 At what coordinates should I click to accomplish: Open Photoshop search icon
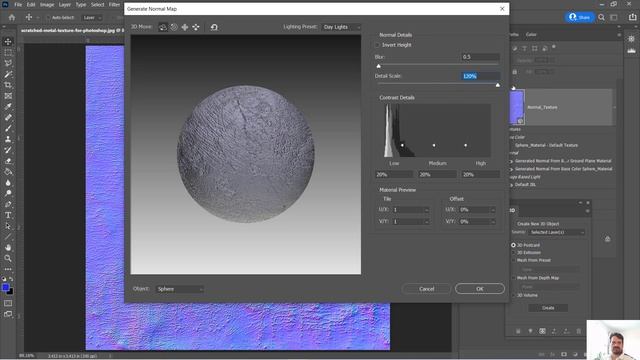click(601, 17)
